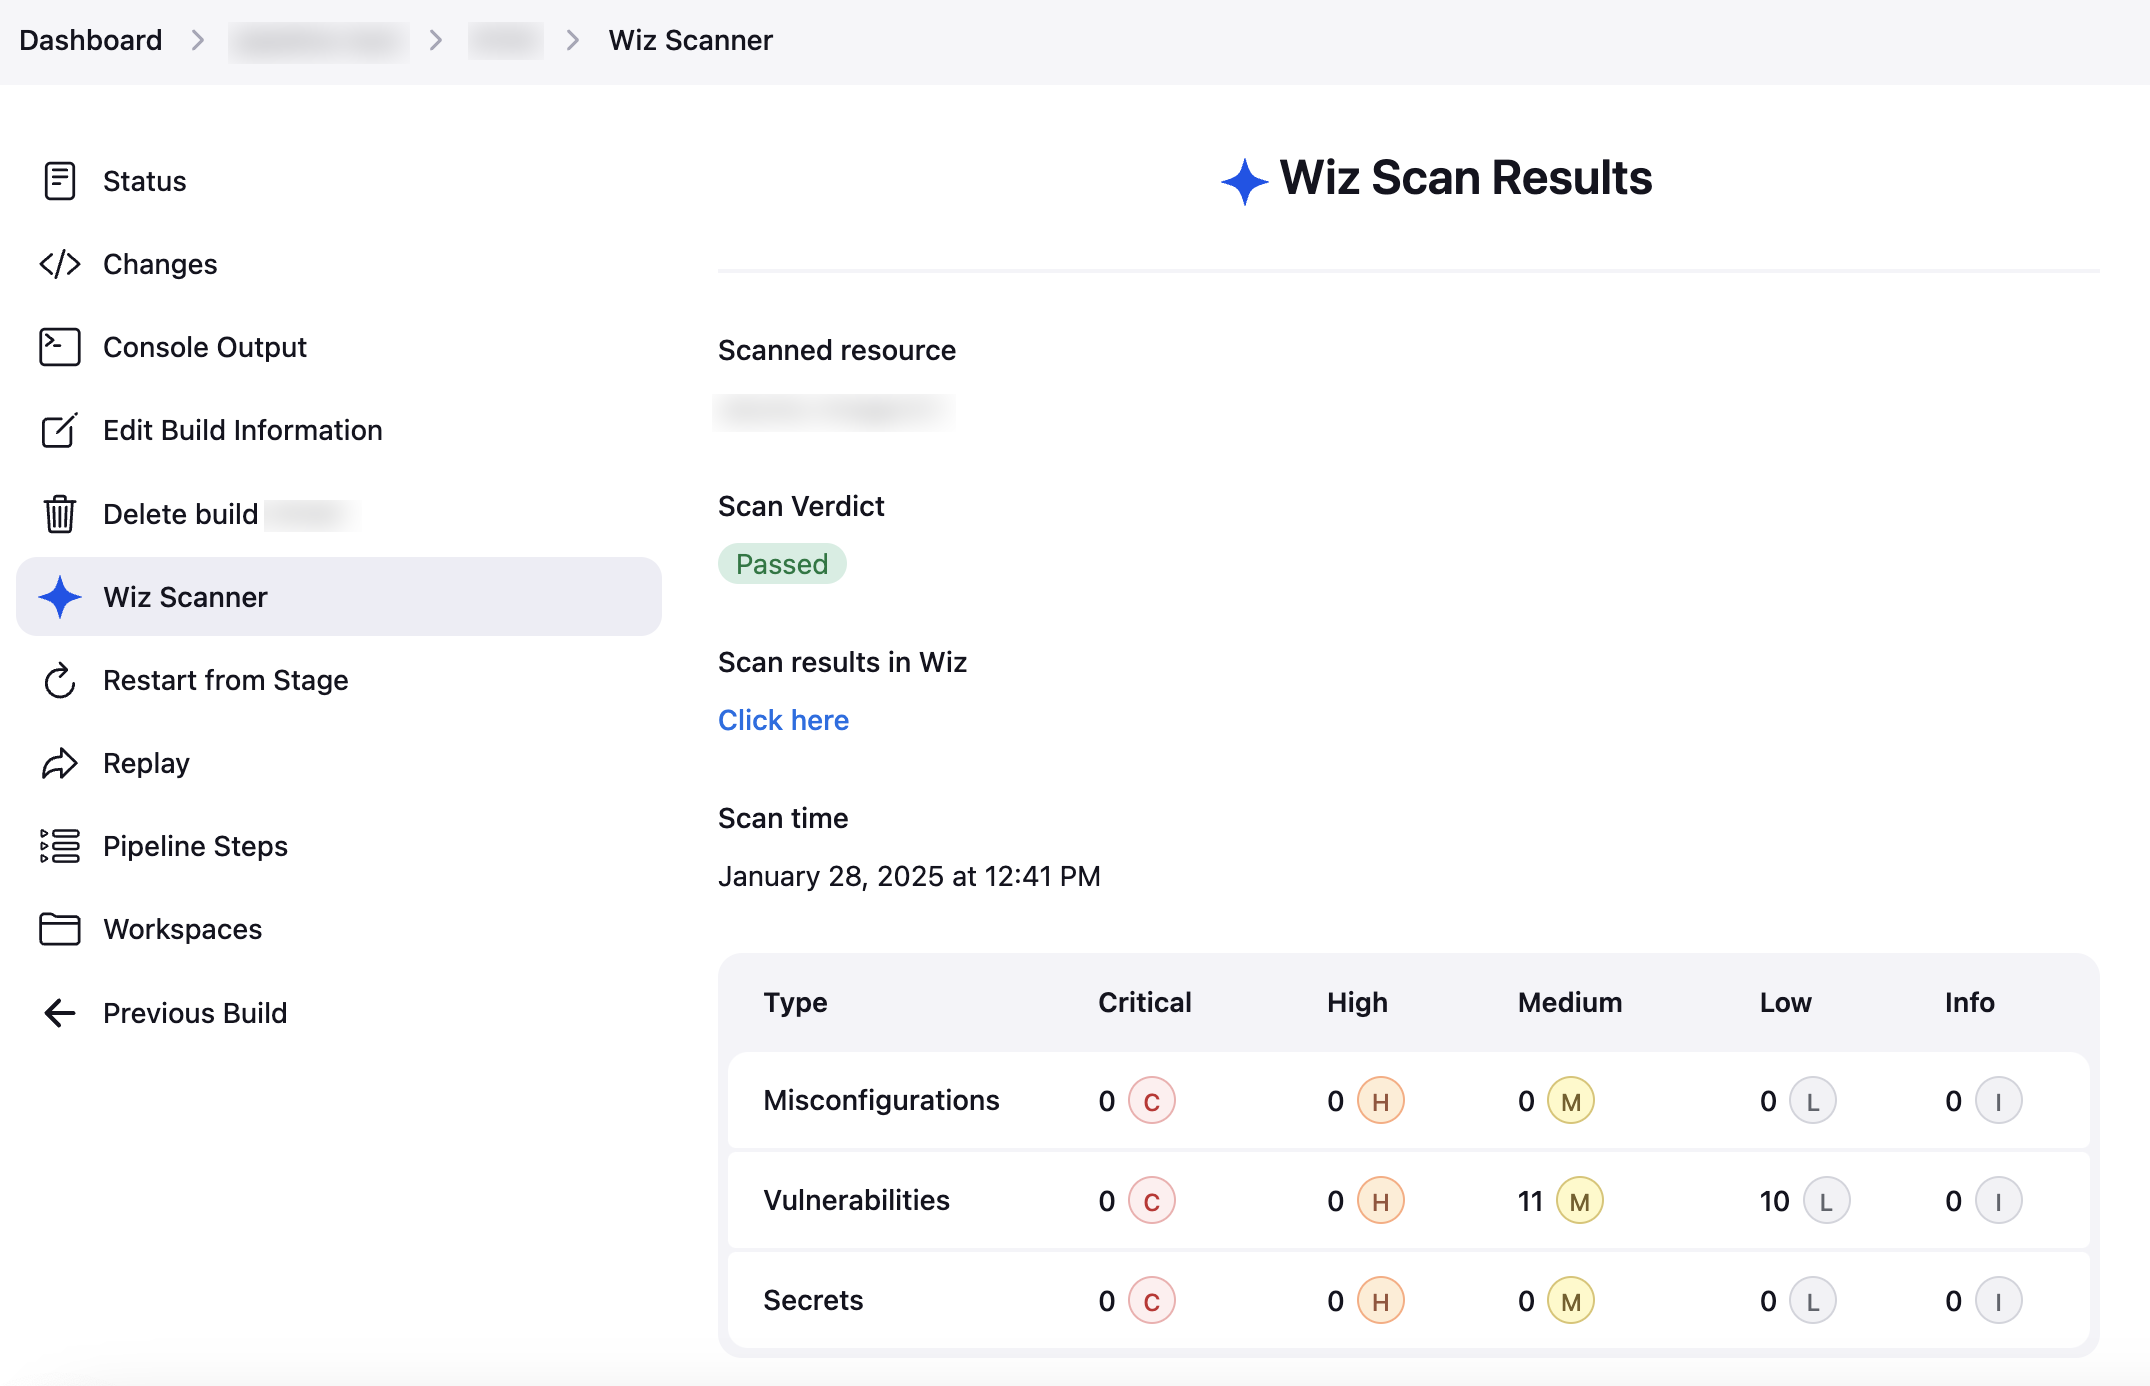Select Edit Build Information in sidebar
Screen dimensions: 2150x1386
339,430
